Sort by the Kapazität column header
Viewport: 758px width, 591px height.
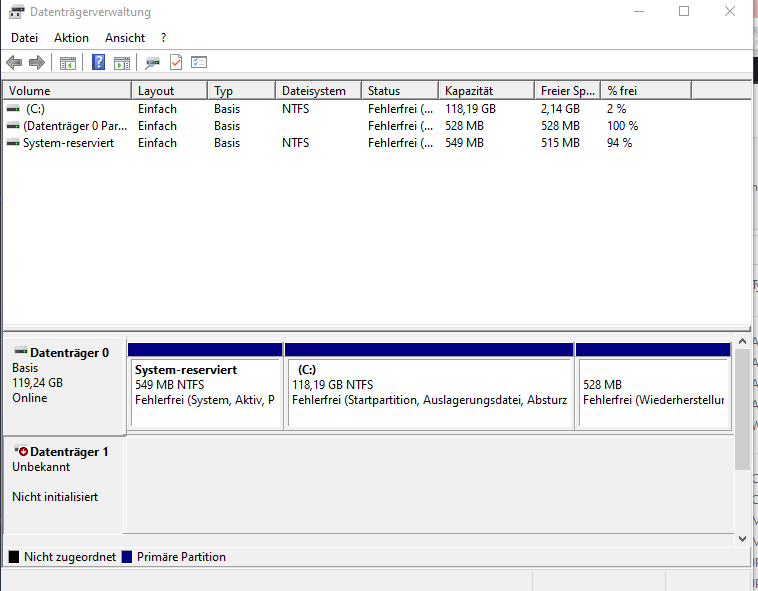pos(487,91)
